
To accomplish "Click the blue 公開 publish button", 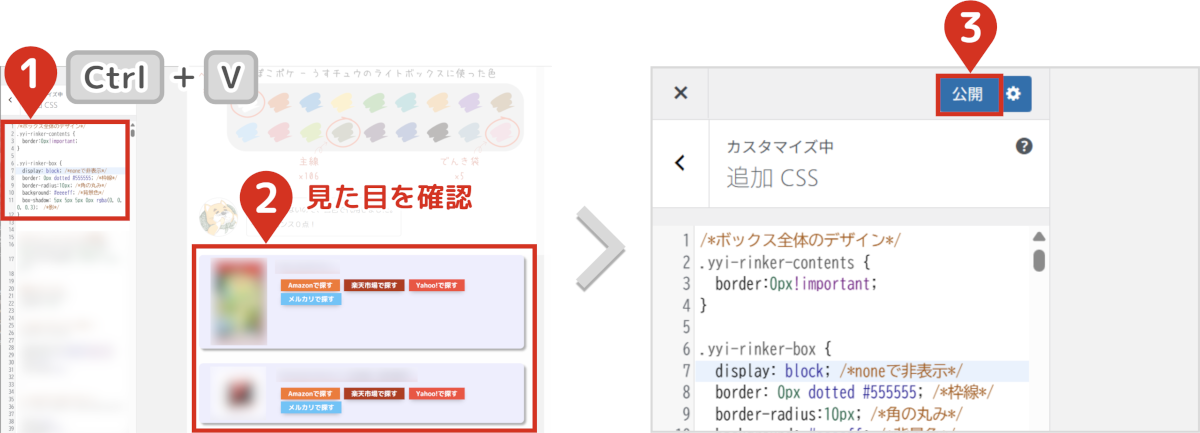I will 968,94.
